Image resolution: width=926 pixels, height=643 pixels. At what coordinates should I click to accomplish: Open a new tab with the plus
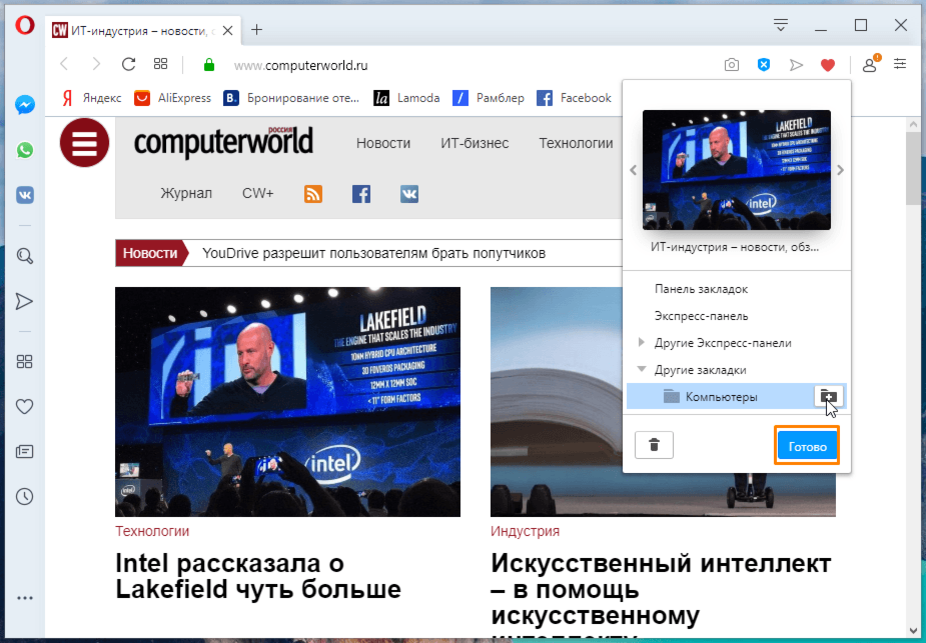pos(256,30)
